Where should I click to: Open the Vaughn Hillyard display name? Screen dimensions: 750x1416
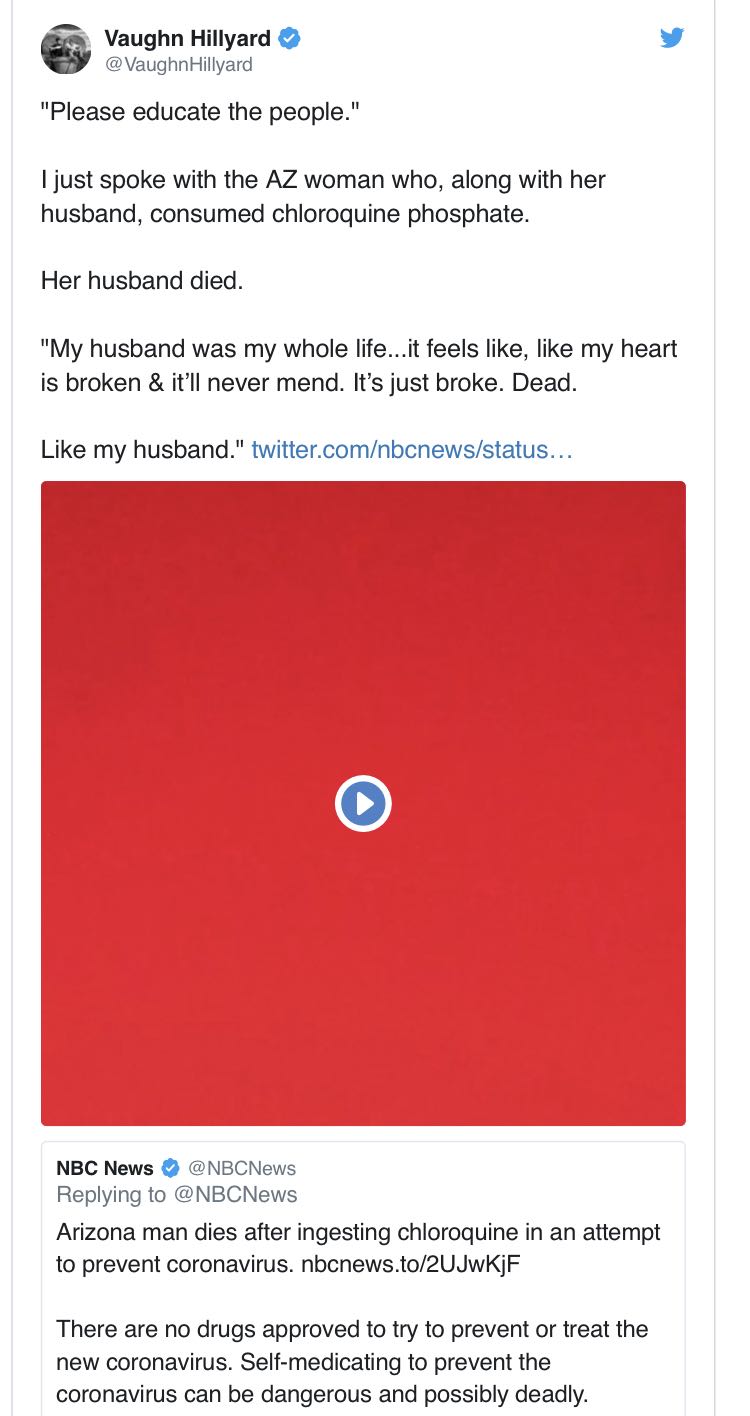[x=187, y=39]
